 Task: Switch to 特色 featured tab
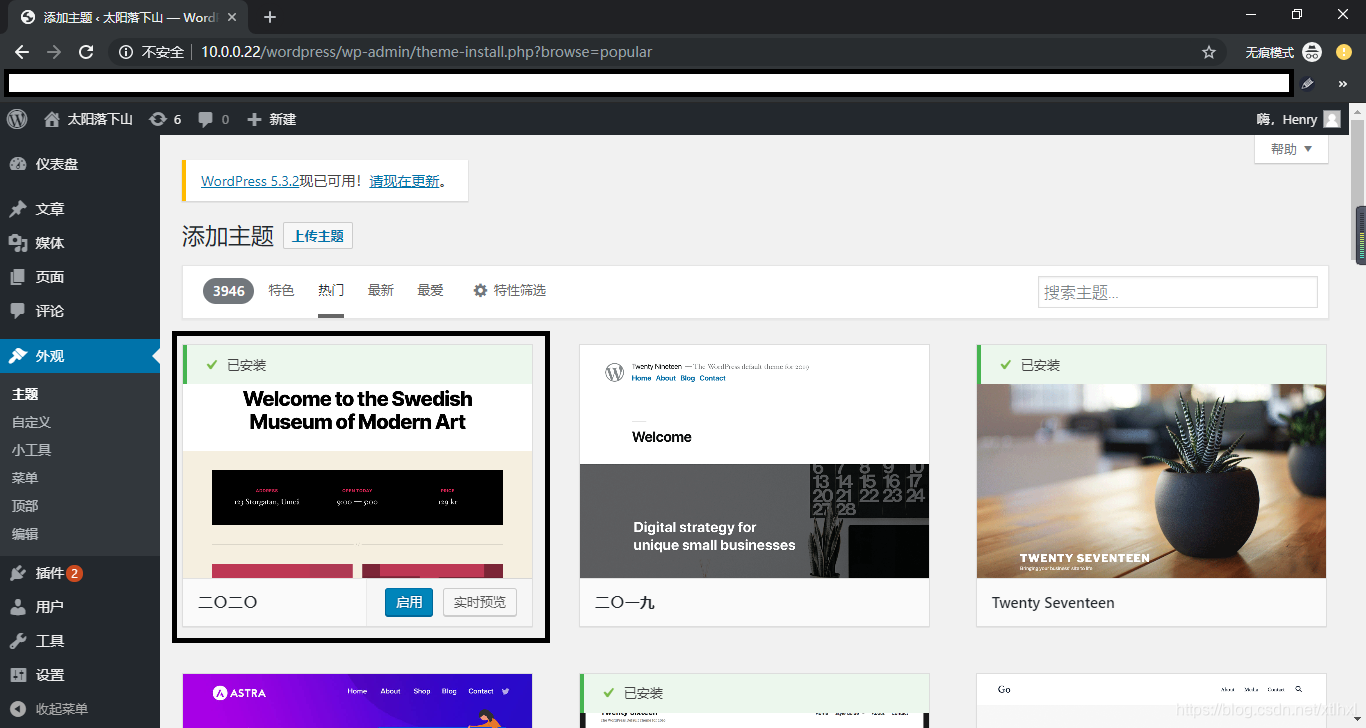pyautogui.click(x=281, y=290)
